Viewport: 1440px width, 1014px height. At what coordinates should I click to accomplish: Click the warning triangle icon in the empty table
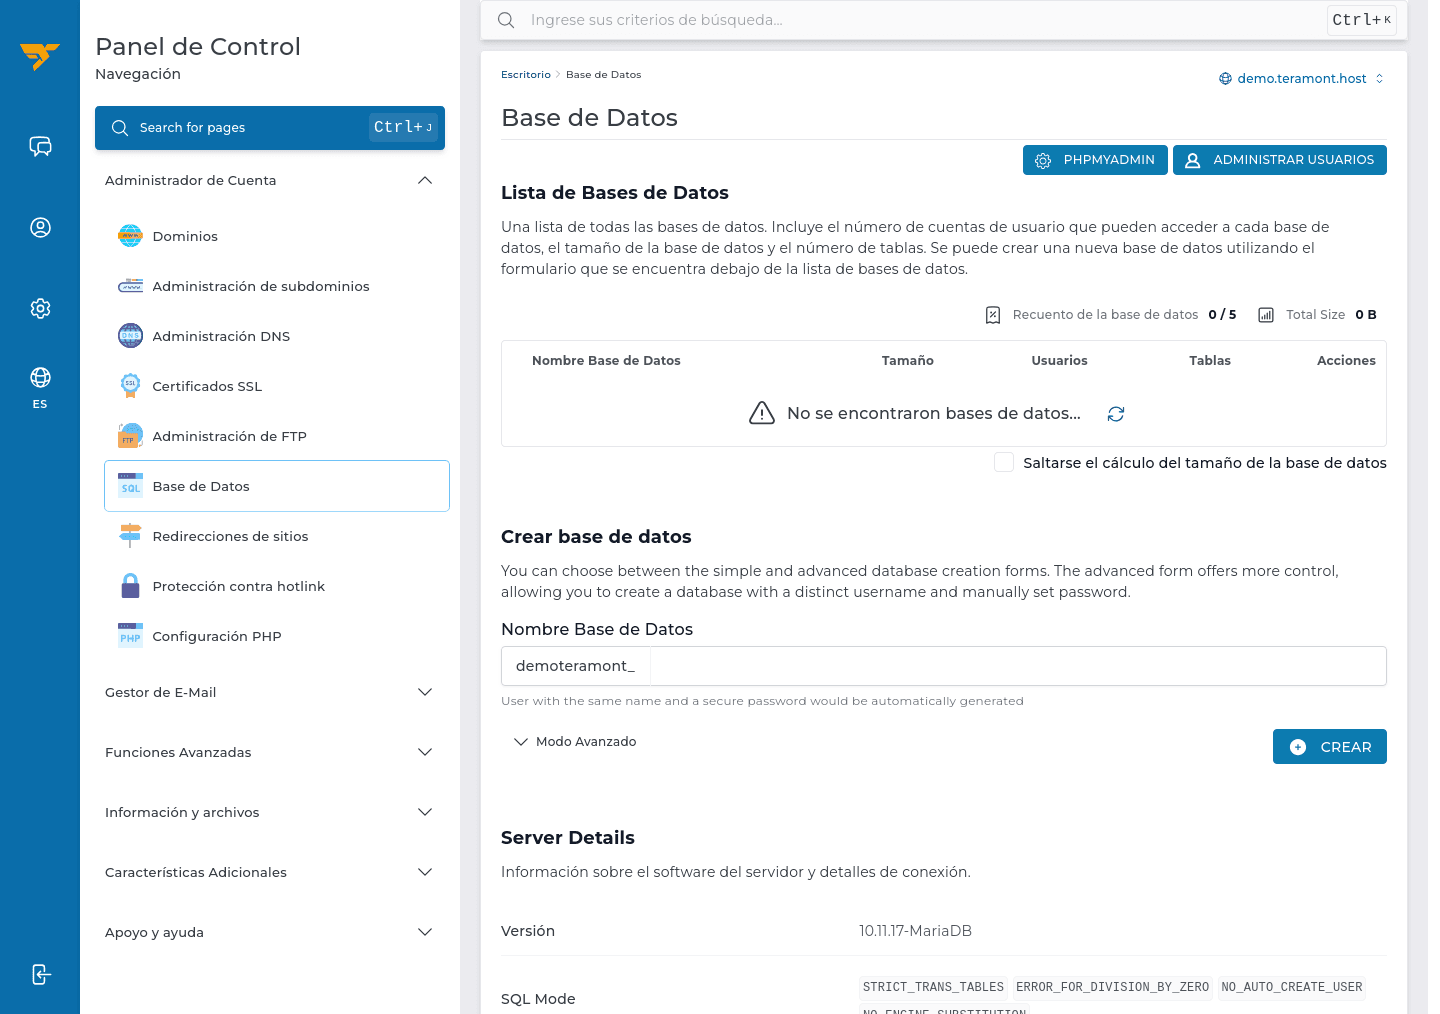(x=762, y=413)
